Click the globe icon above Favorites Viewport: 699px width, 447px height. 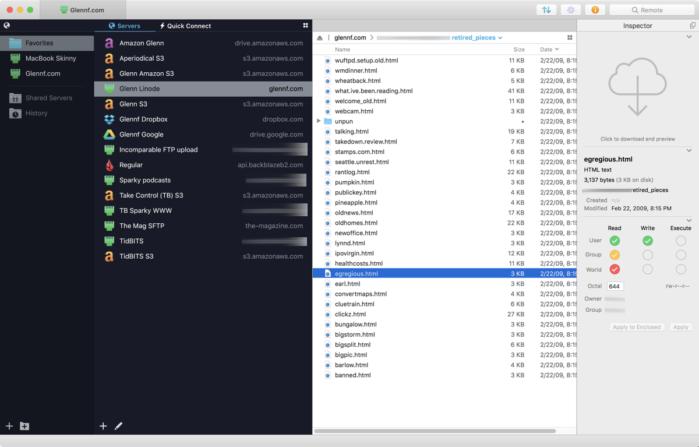click(x=7, y=25)
